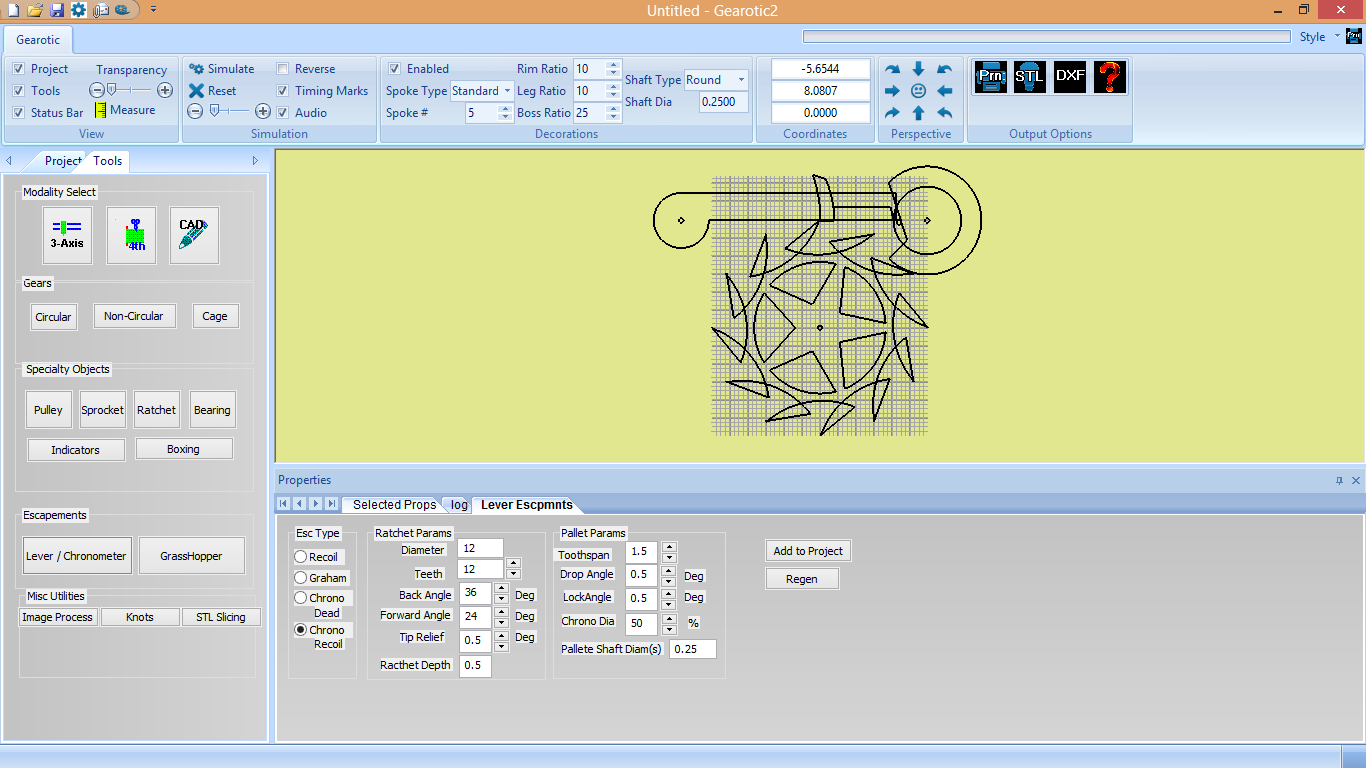Switch to the Selected Props tab

[x=394, y=505]
